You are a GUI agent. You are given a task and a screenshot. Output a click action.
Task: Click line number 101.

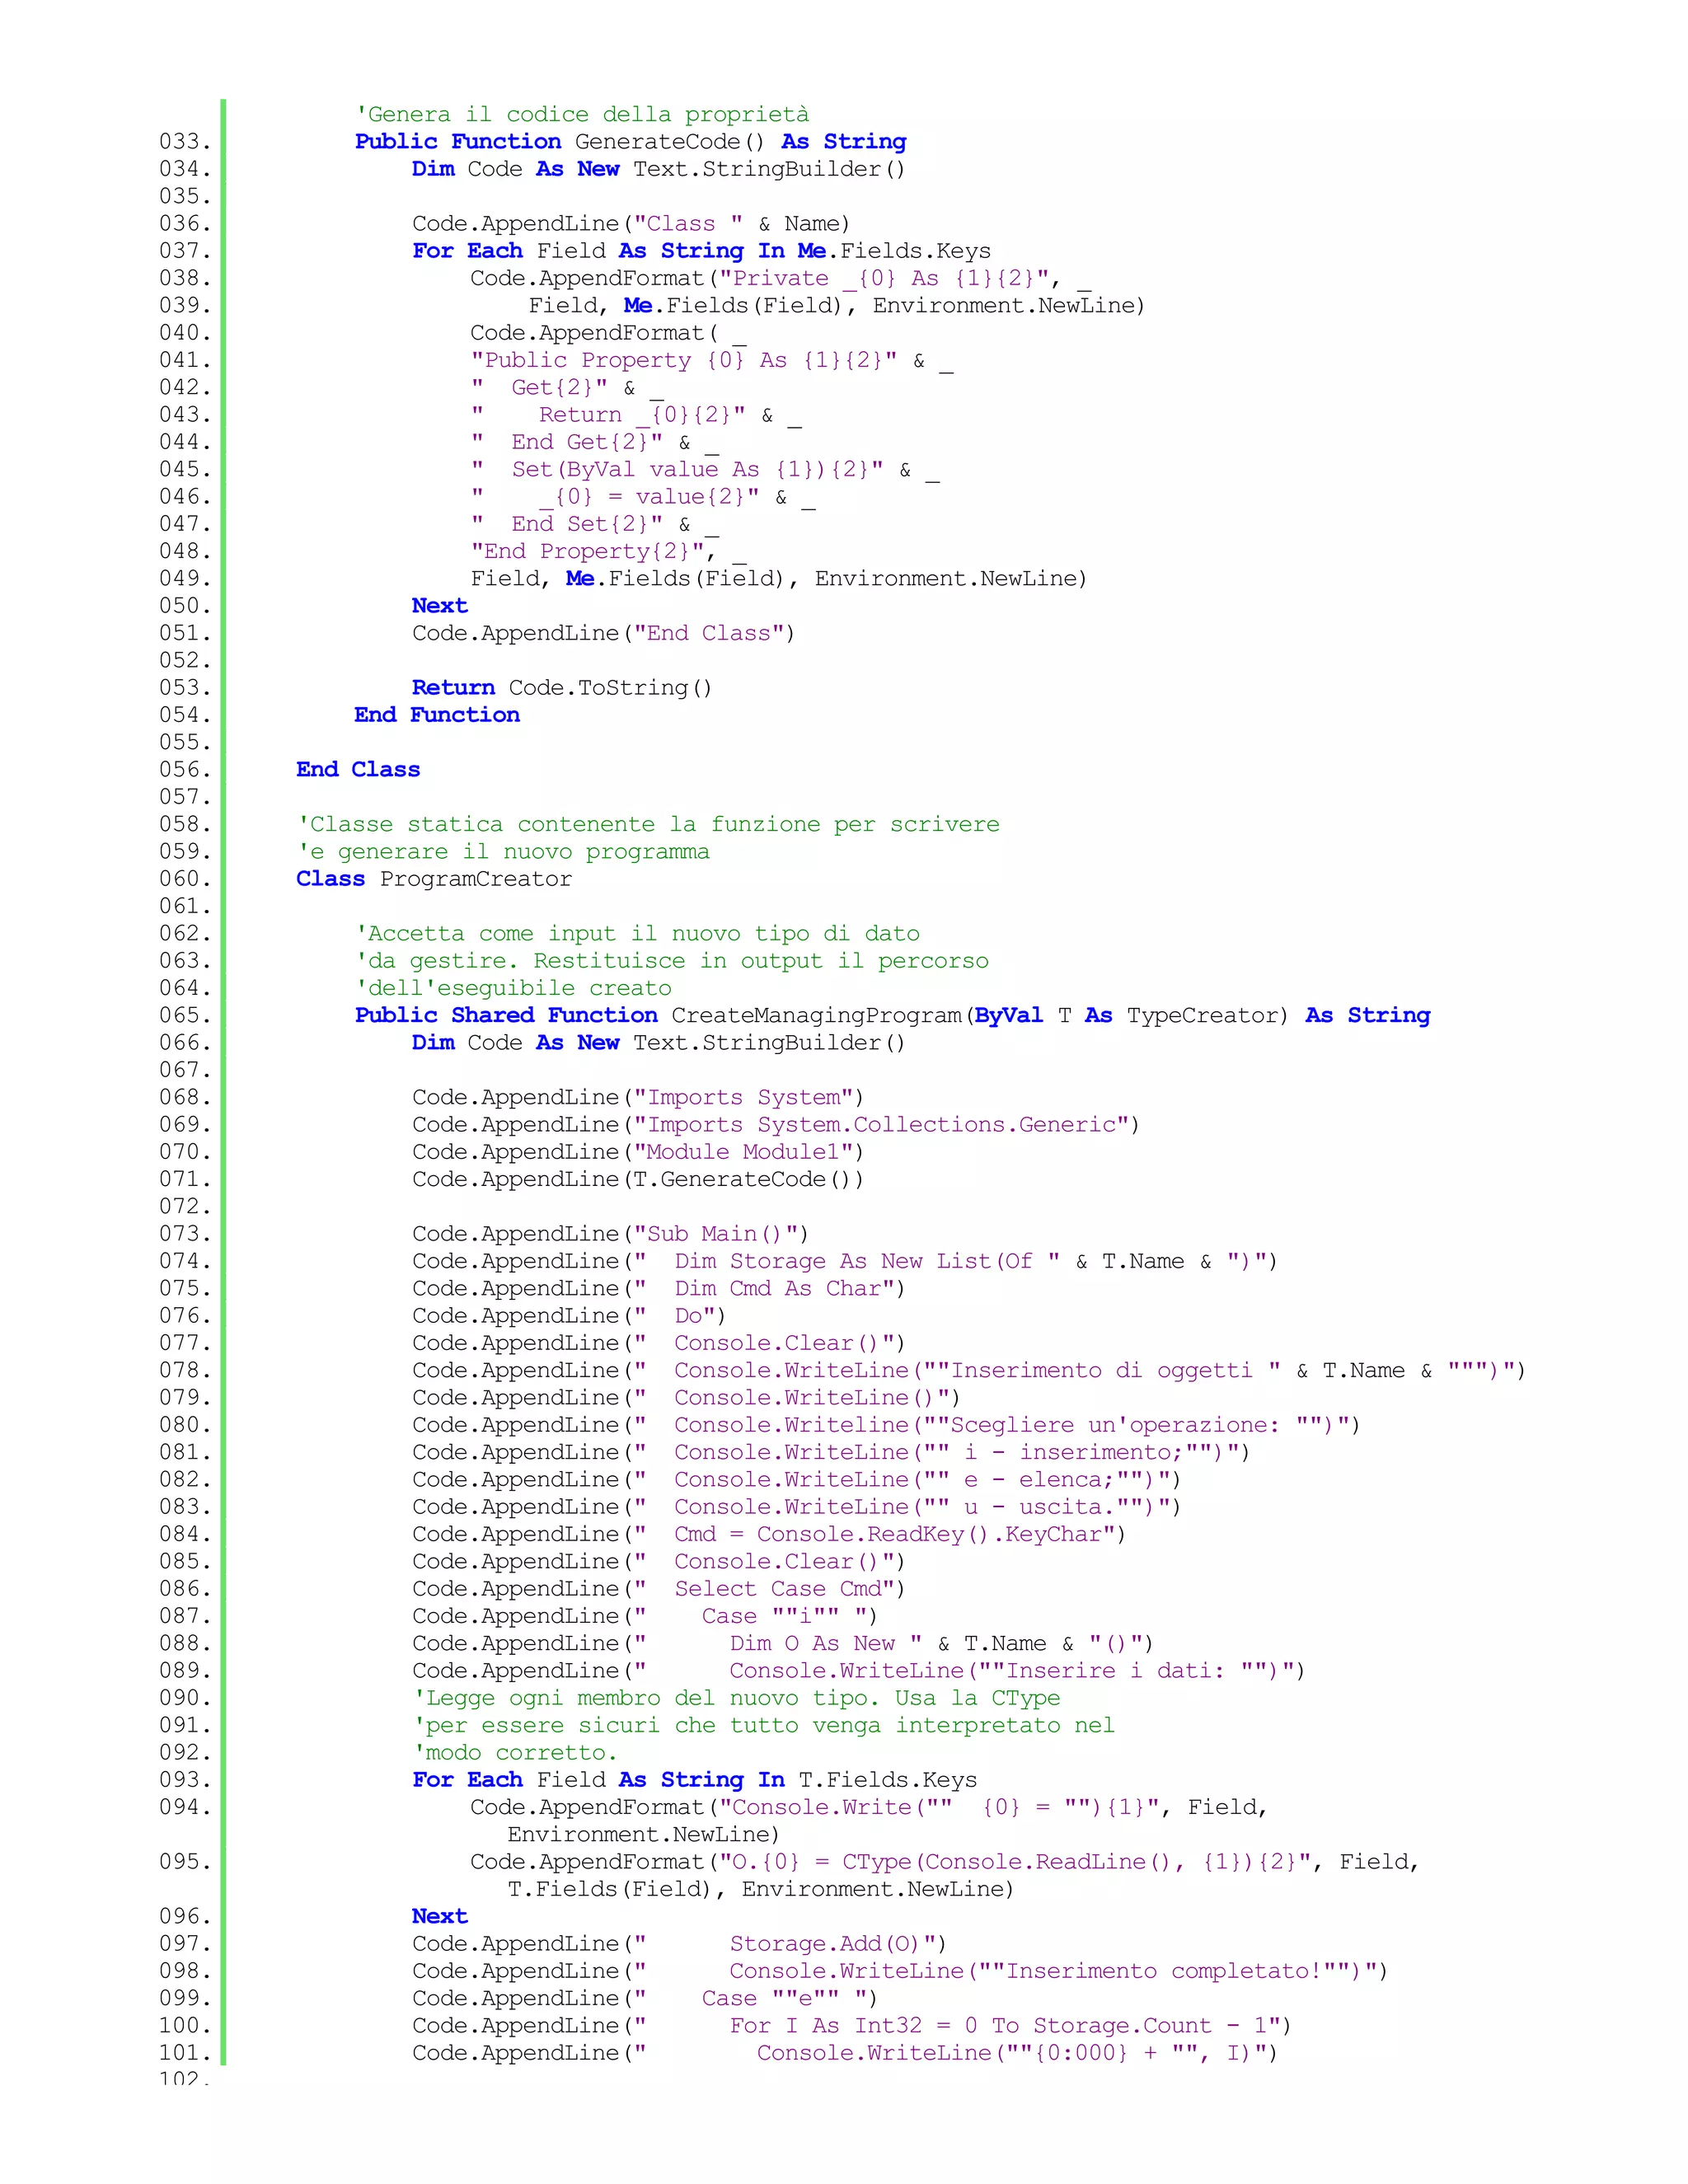pos(185,2053)
